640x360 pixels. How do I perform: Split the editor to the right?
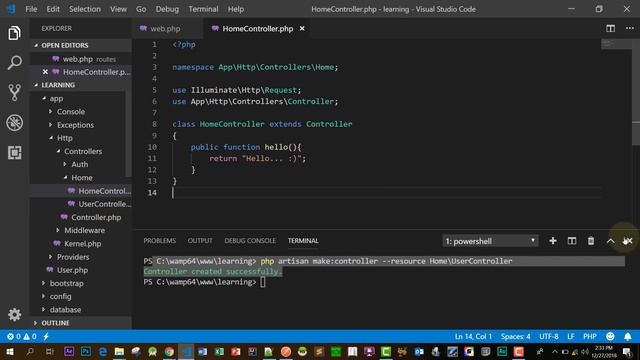pos(610,28)
